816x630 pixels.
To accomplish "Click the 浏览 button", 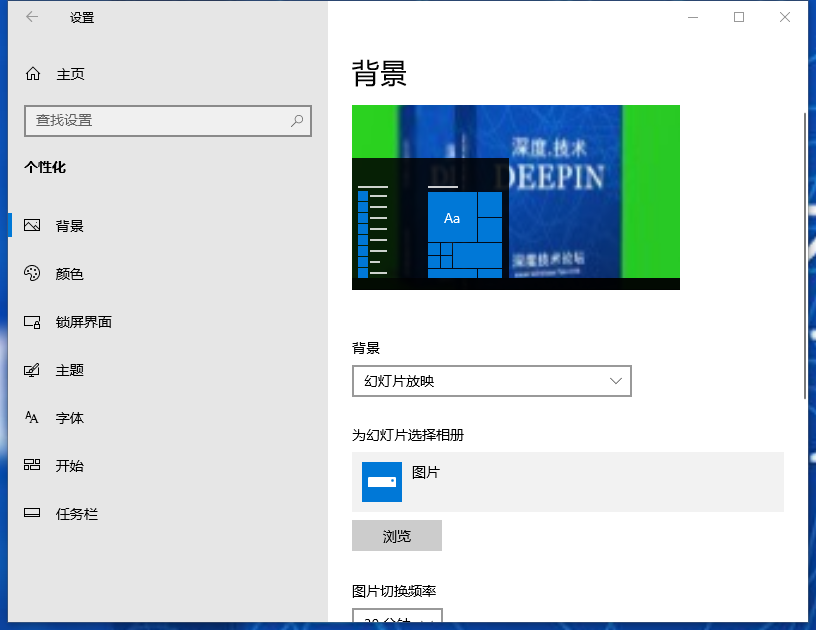I will (397, 536).
